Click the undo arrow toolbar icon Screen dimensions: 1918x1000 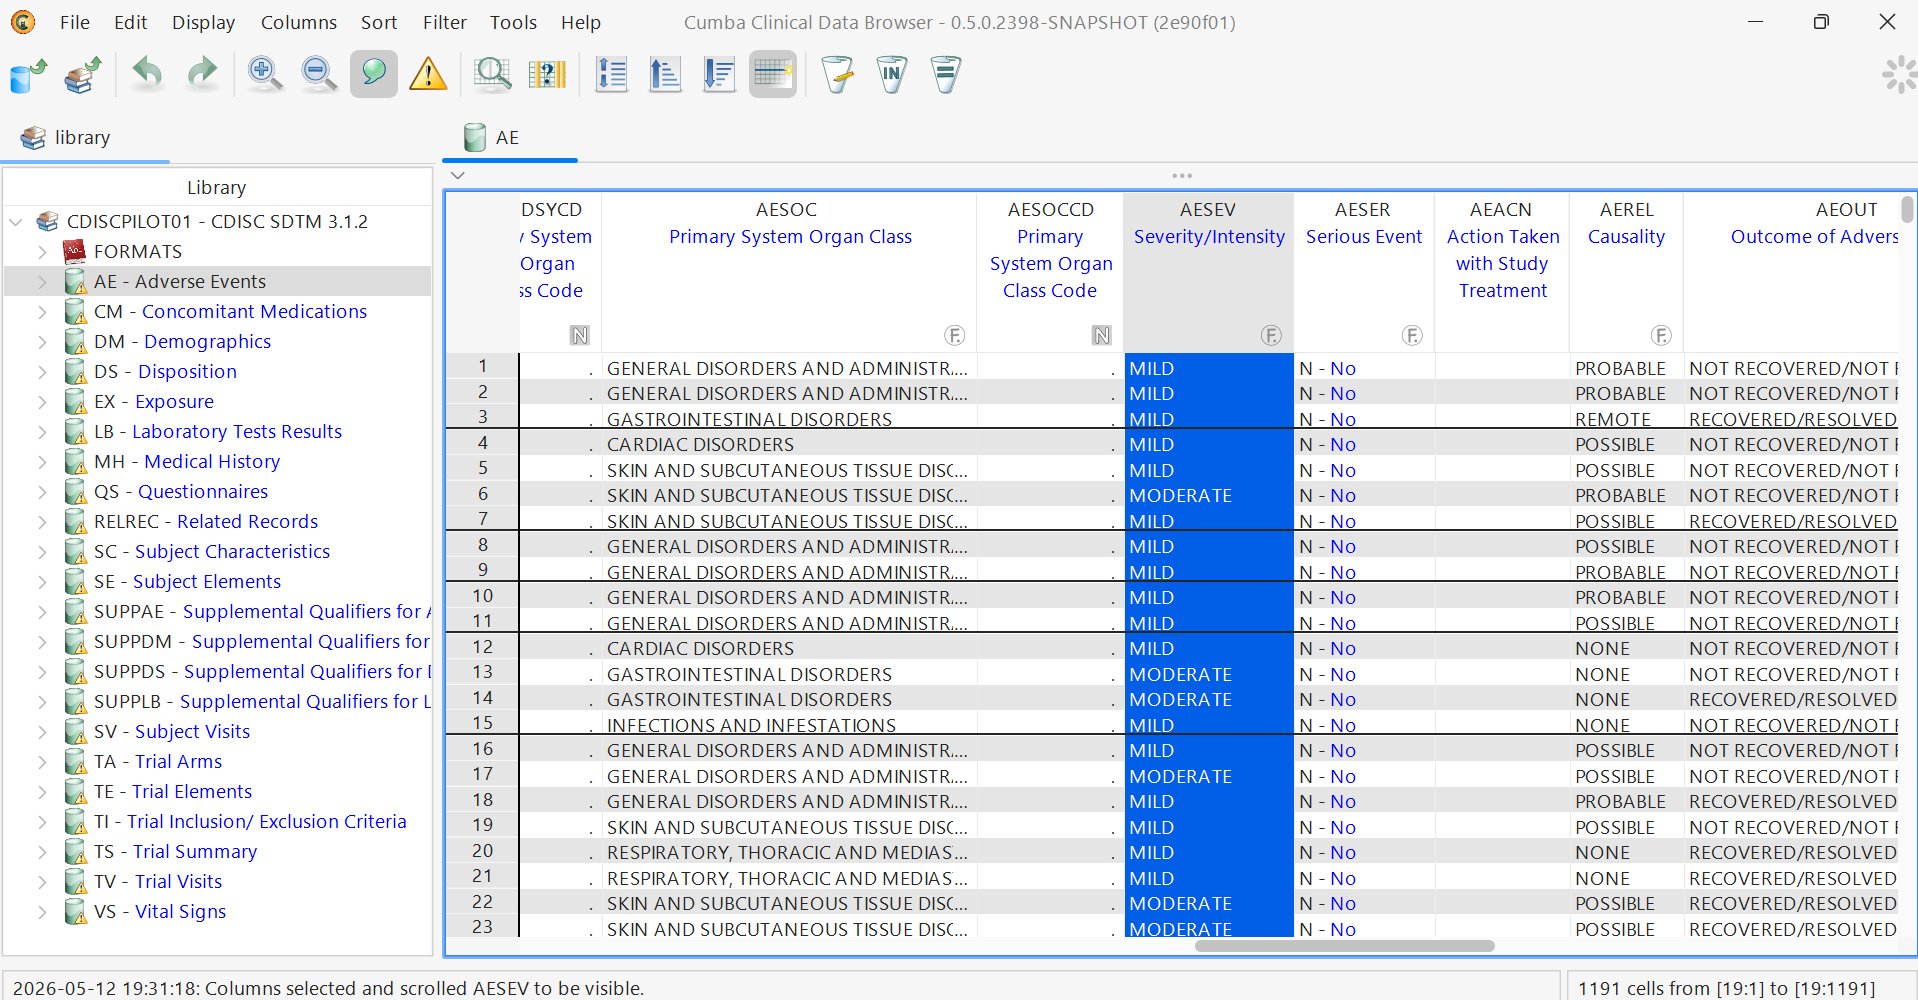[x=147, y=74]
